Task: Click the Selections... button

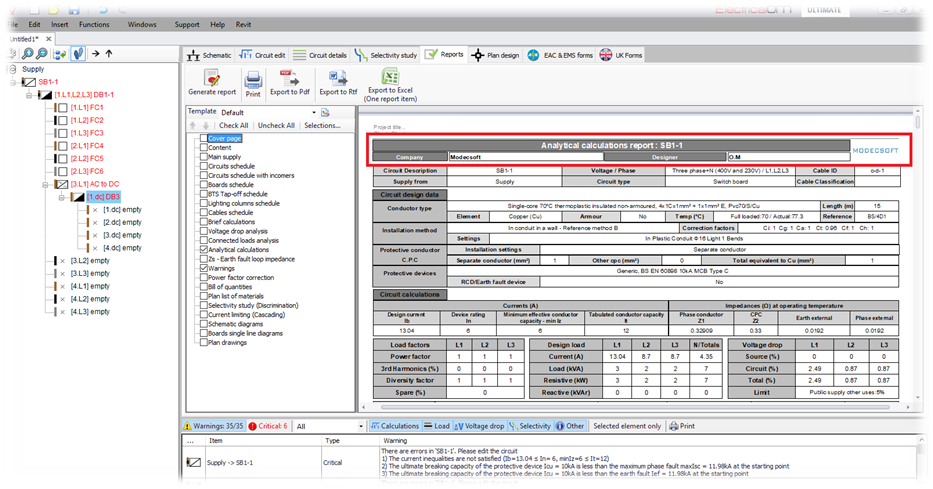Action: point(322,126)
